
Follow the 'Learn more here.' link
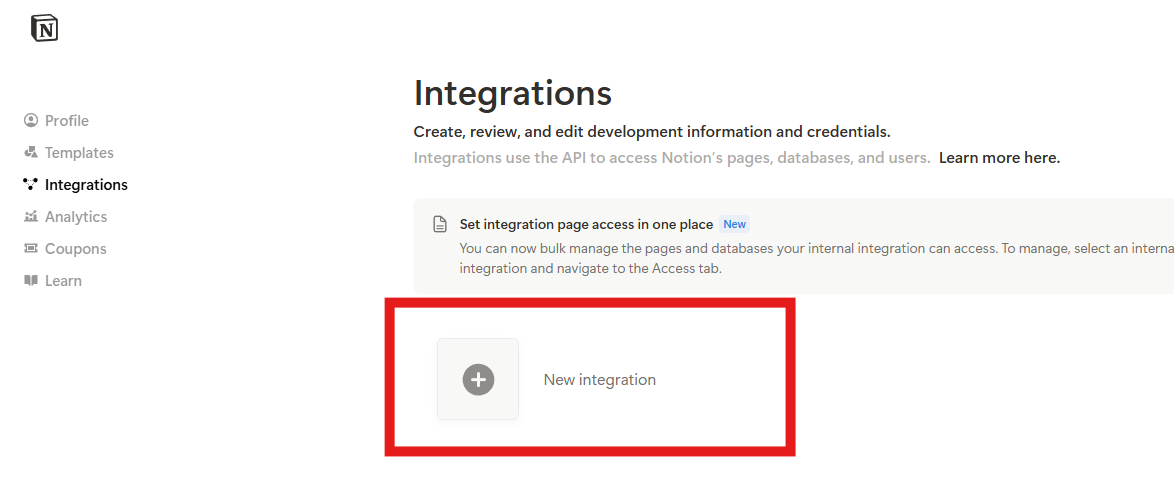[x=1000, y=158]
